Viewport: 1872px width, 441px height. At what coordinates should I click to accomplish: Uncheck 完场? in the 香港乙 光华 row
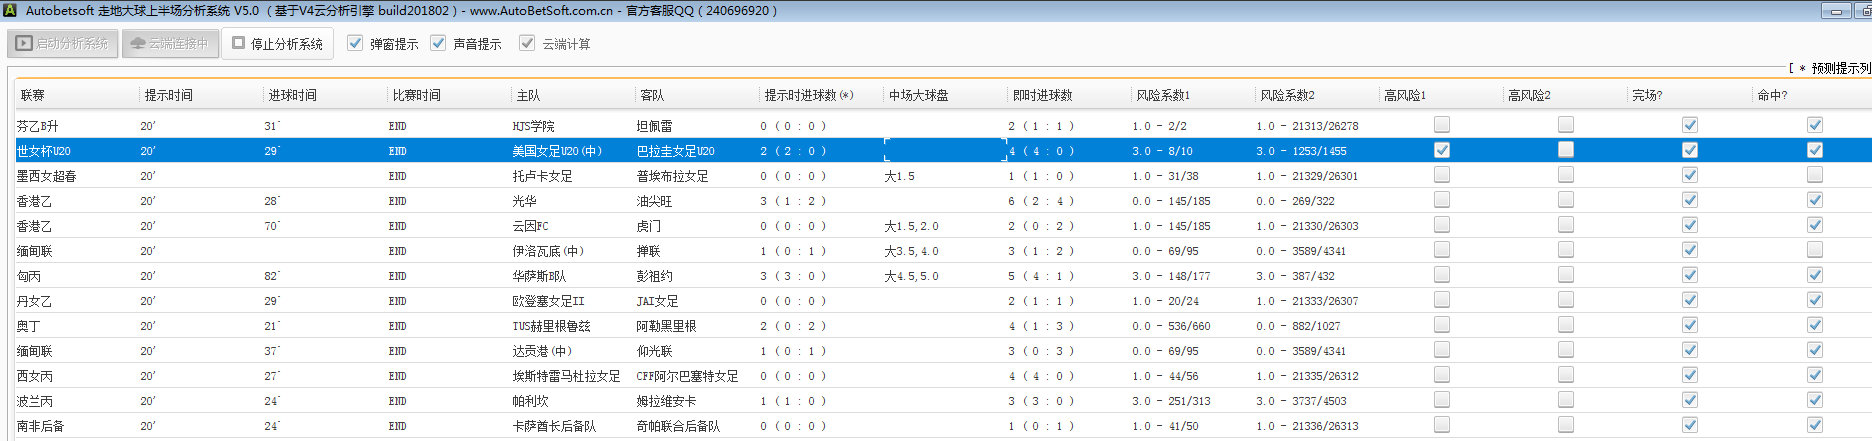[1689, 200]
